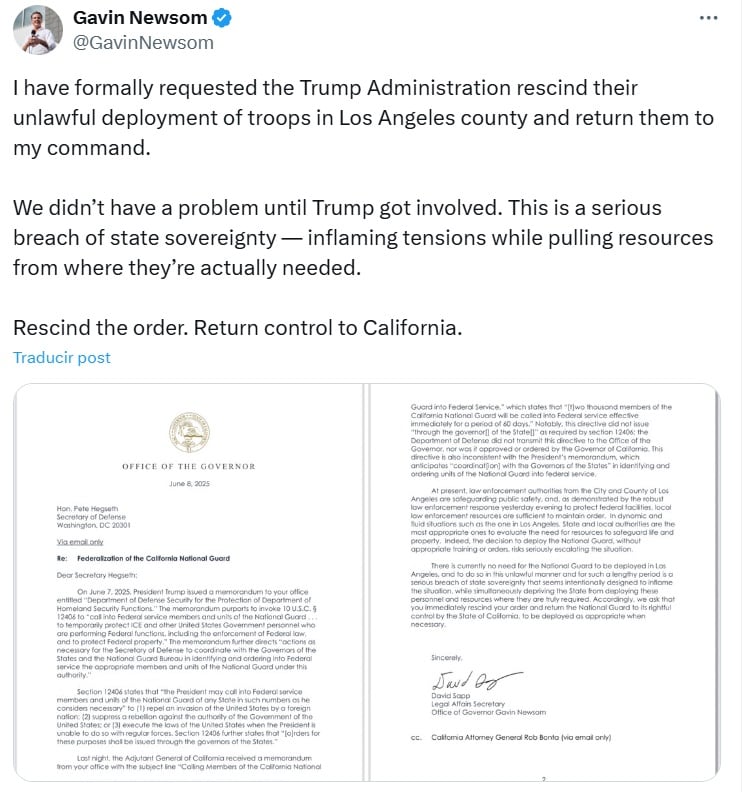Image resolution: width=746 pixels, height=792 pixels.
Task: Click Gavin Newsom's profile avatar
Action: point(37,29)
